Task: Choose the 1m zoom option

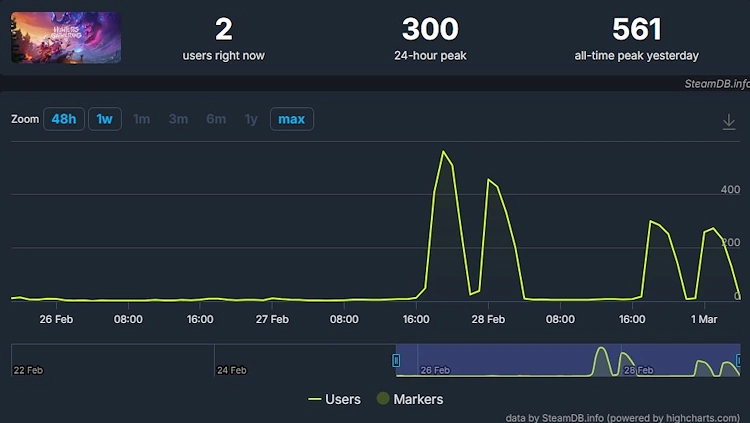Action: pos(142,119)
